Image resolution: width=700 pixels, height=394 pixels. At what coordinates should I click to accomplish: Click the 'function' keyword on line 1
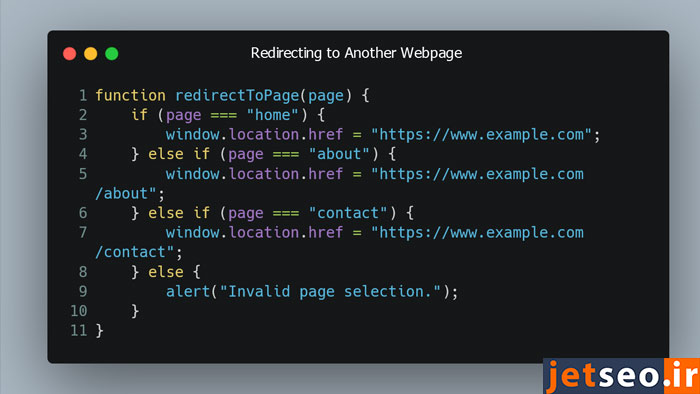pos(130,95)
